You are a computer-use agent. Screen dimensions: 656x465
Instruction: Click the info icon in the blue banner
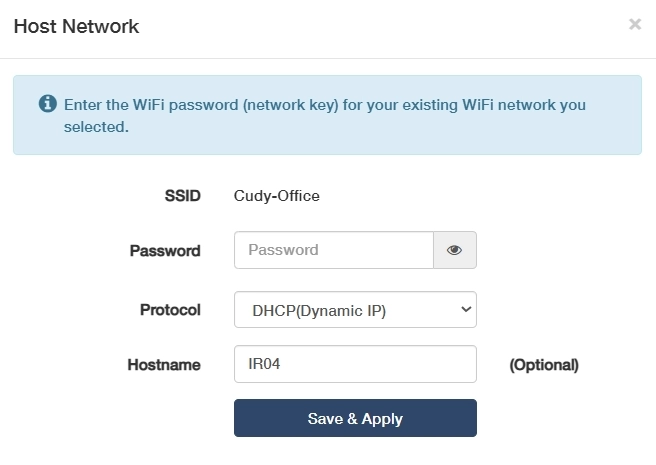click(x=47, y=104)
